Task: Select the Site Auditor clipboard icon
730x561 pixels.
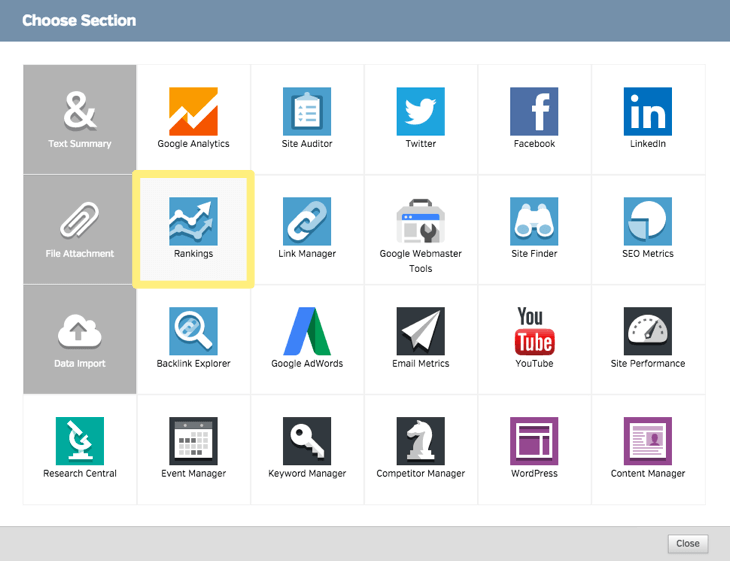Action: point(307,111)
